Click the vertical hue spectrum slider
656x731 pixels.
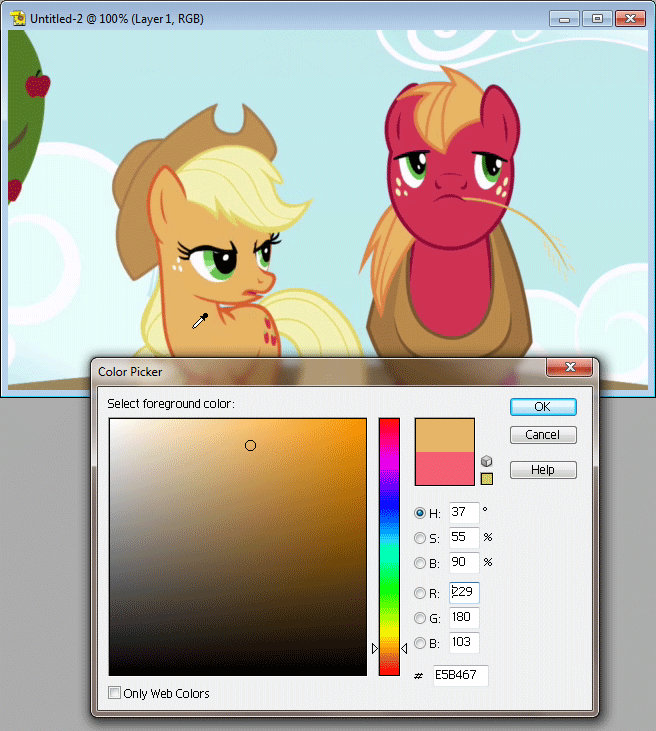pyautogui.click(x=389, y=546)
